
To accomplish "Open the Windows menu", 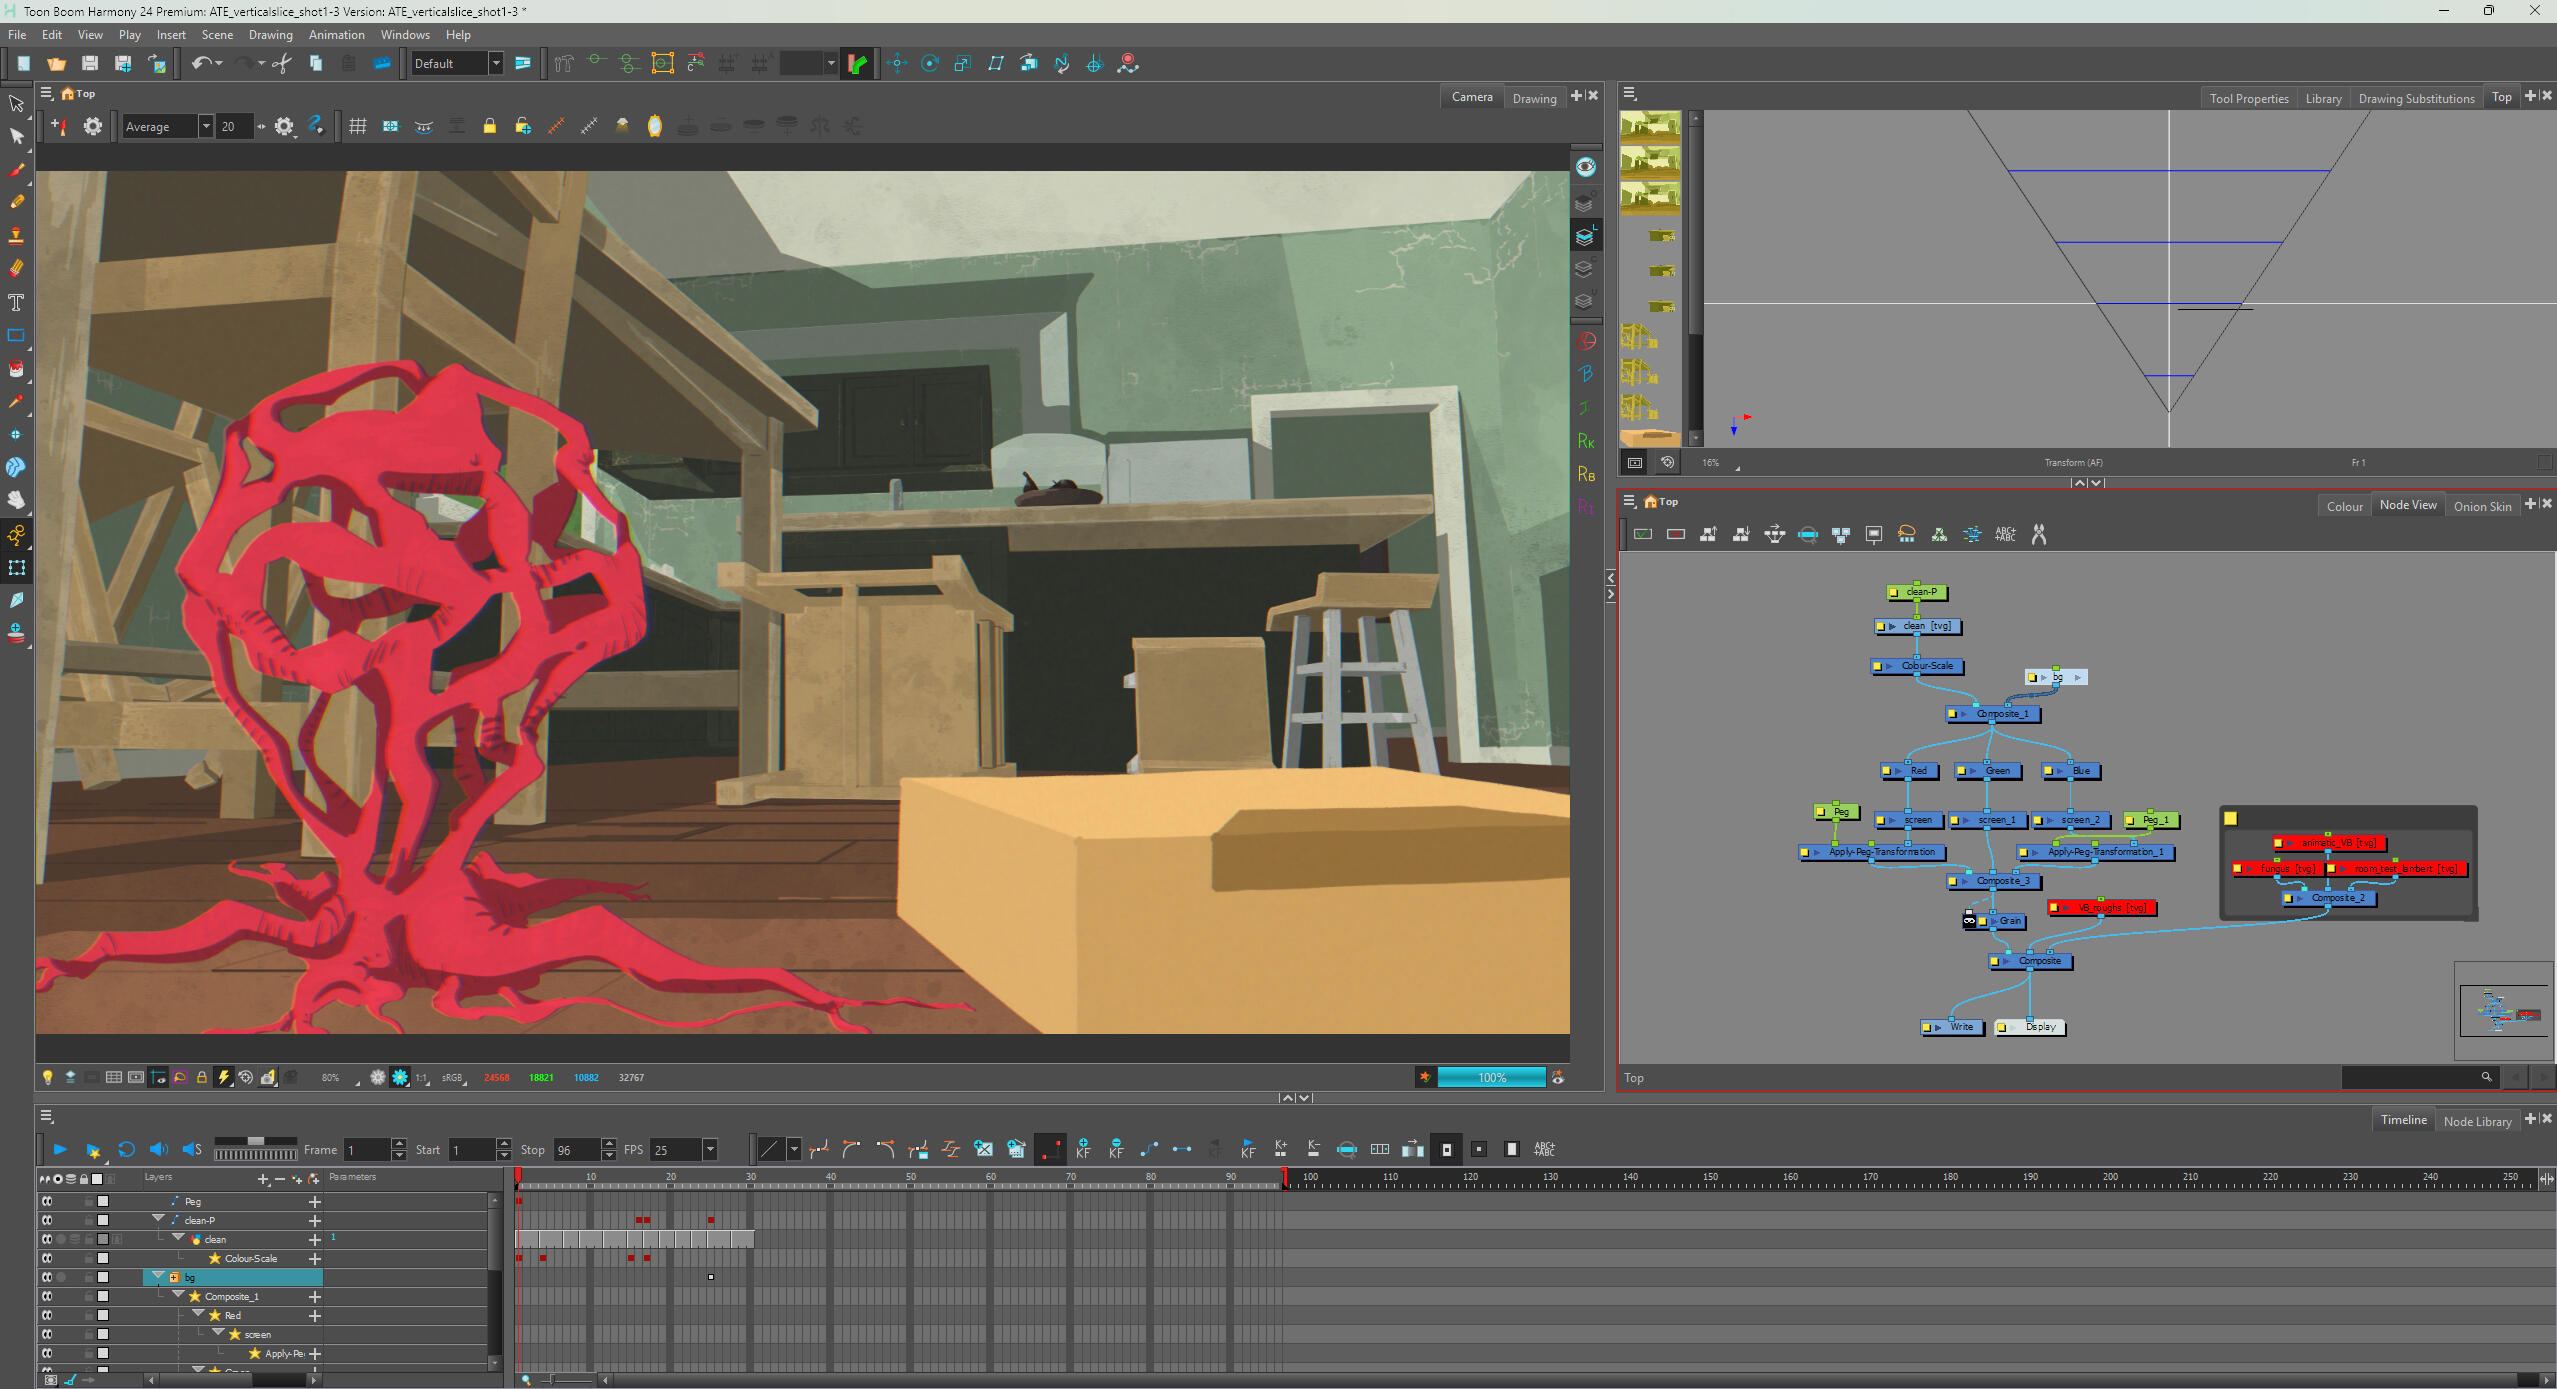I will [x=404, y=34].
